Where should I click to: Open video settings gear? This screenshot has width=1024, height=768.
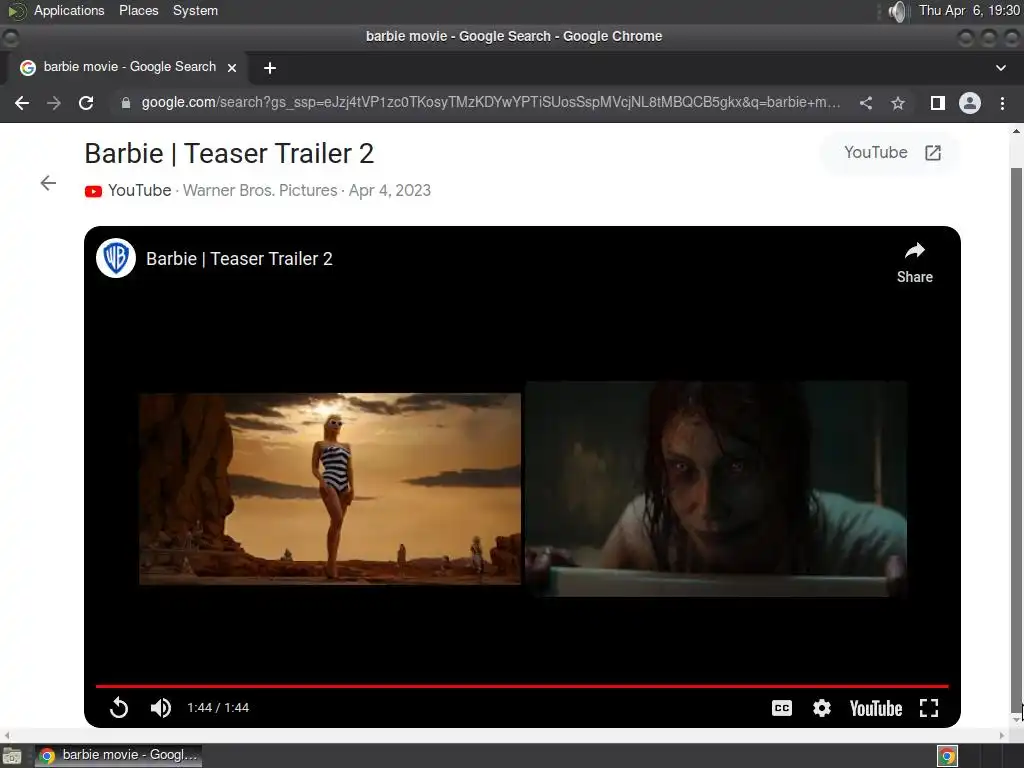pos(822,708)
